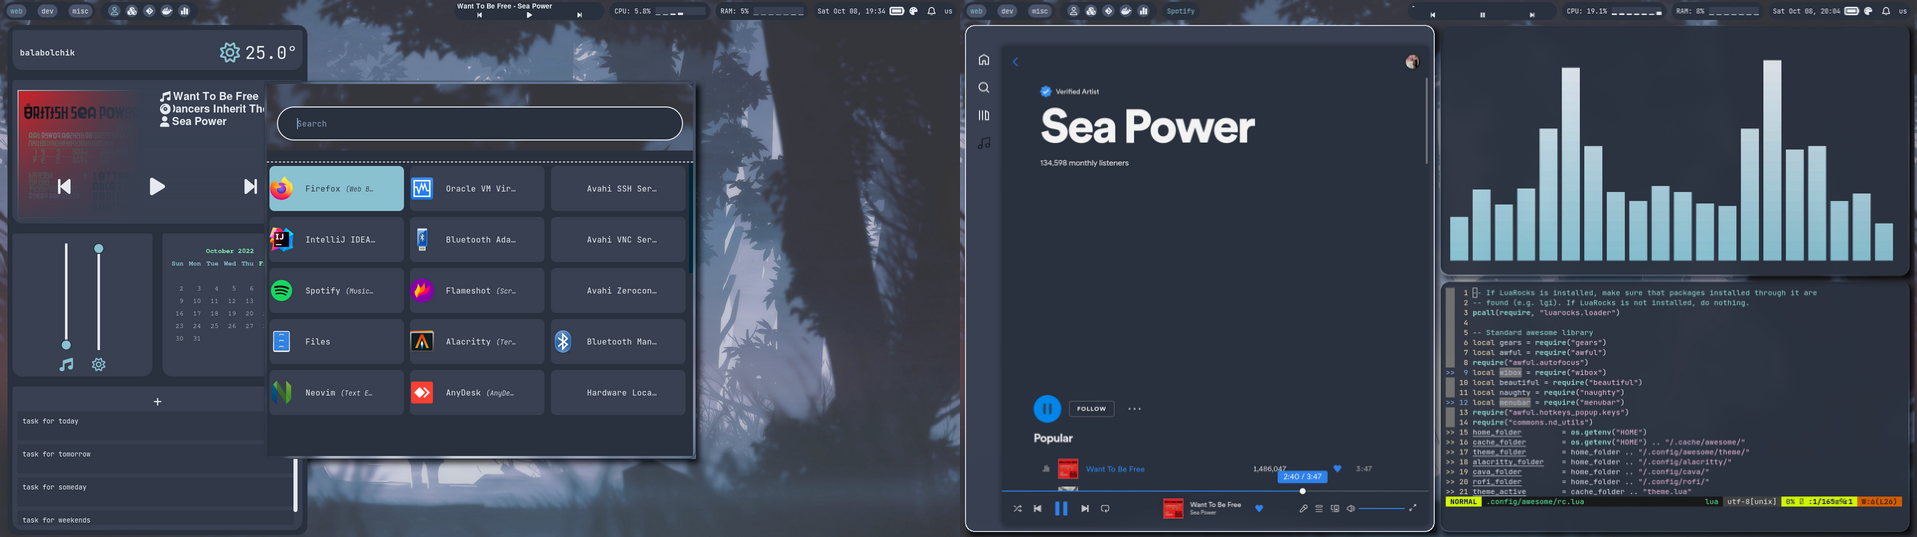Open lyrics microphone icon in Spotify player
Viewport: 1917px width, 537px height.
(1303, 508)
